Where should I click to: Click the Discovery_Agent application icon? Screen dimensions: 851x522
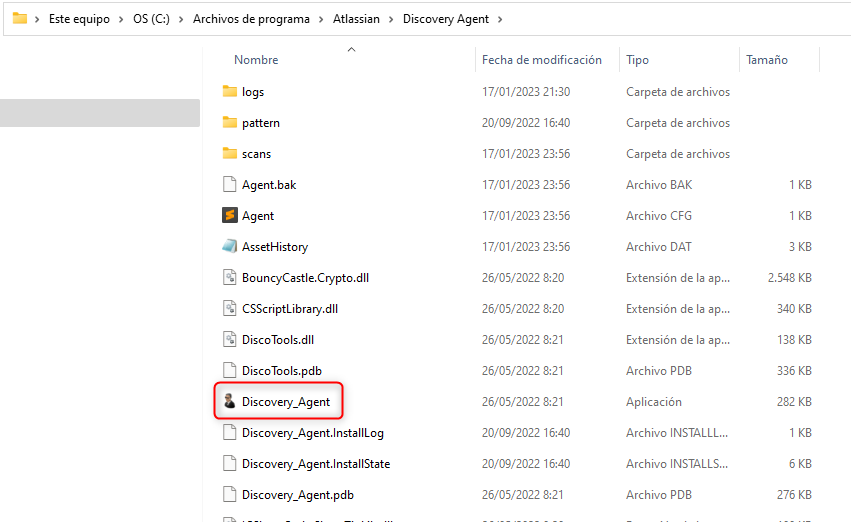tap(230, 401)
